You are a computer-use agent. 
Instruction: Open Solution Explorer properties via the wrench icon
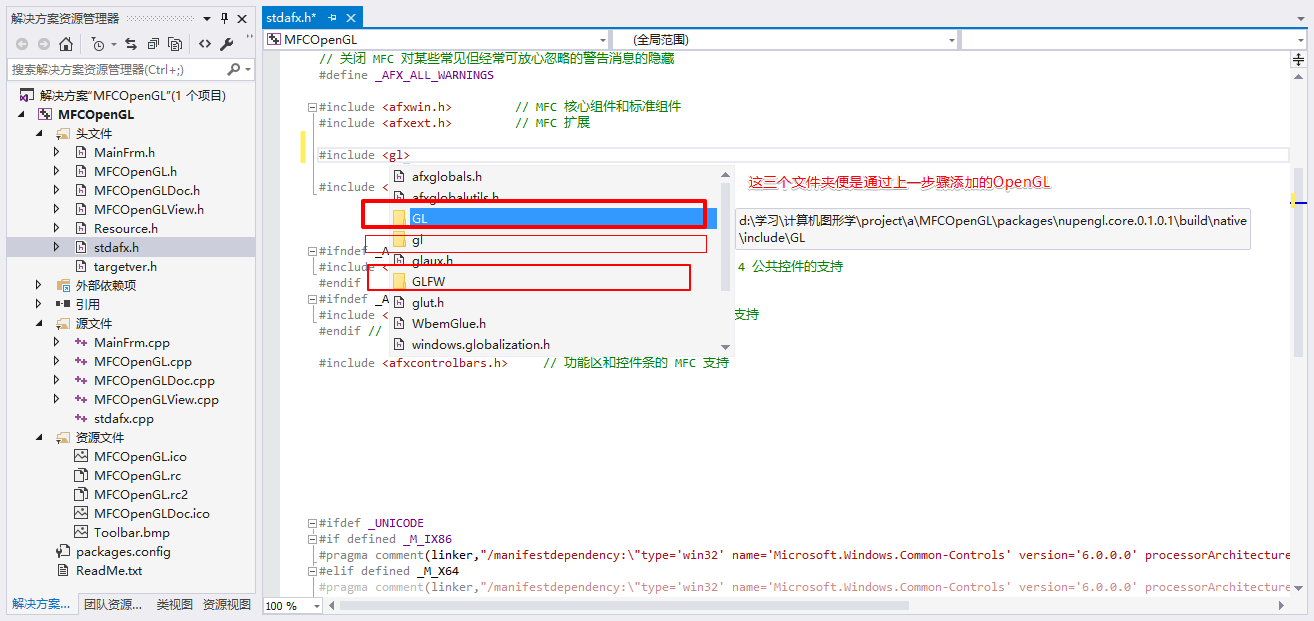(228, 44)
